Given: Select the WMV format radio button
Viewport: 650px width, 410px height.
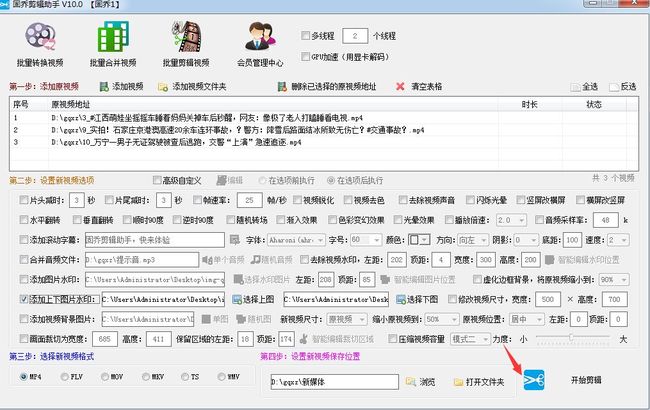Looking at the screenshot, I should (x=221, y=376).
